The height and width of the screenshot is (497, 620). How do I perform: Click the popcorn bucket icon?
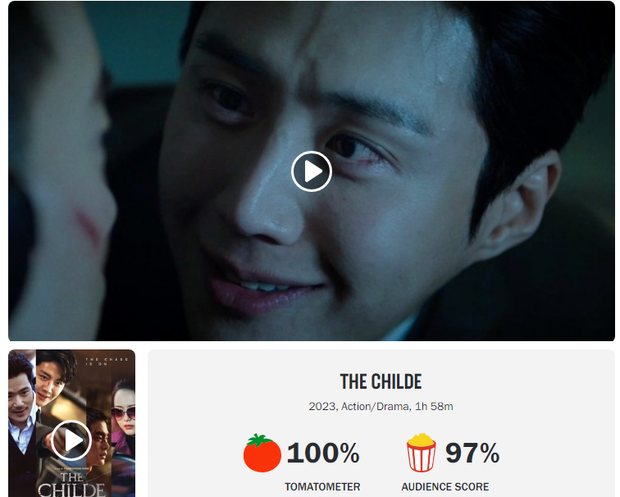(x=421, y=453)
